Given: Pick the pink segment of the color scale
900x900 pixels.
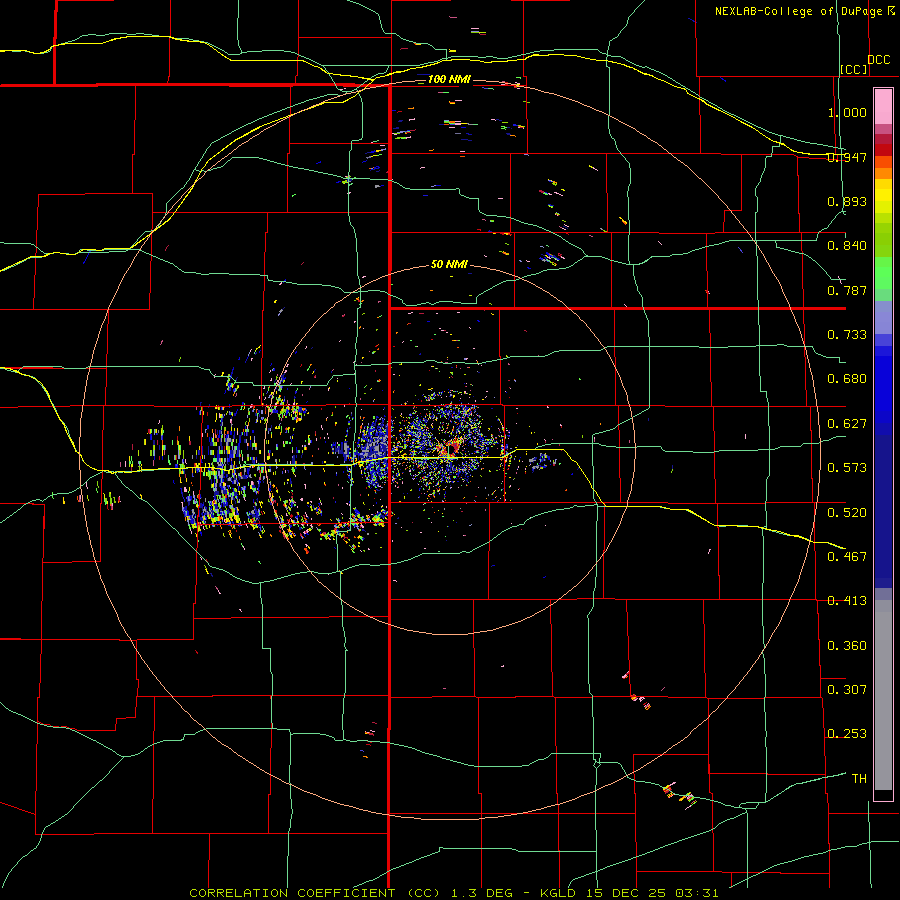Looking at the screenshot, I should click(x=883, y=107).
